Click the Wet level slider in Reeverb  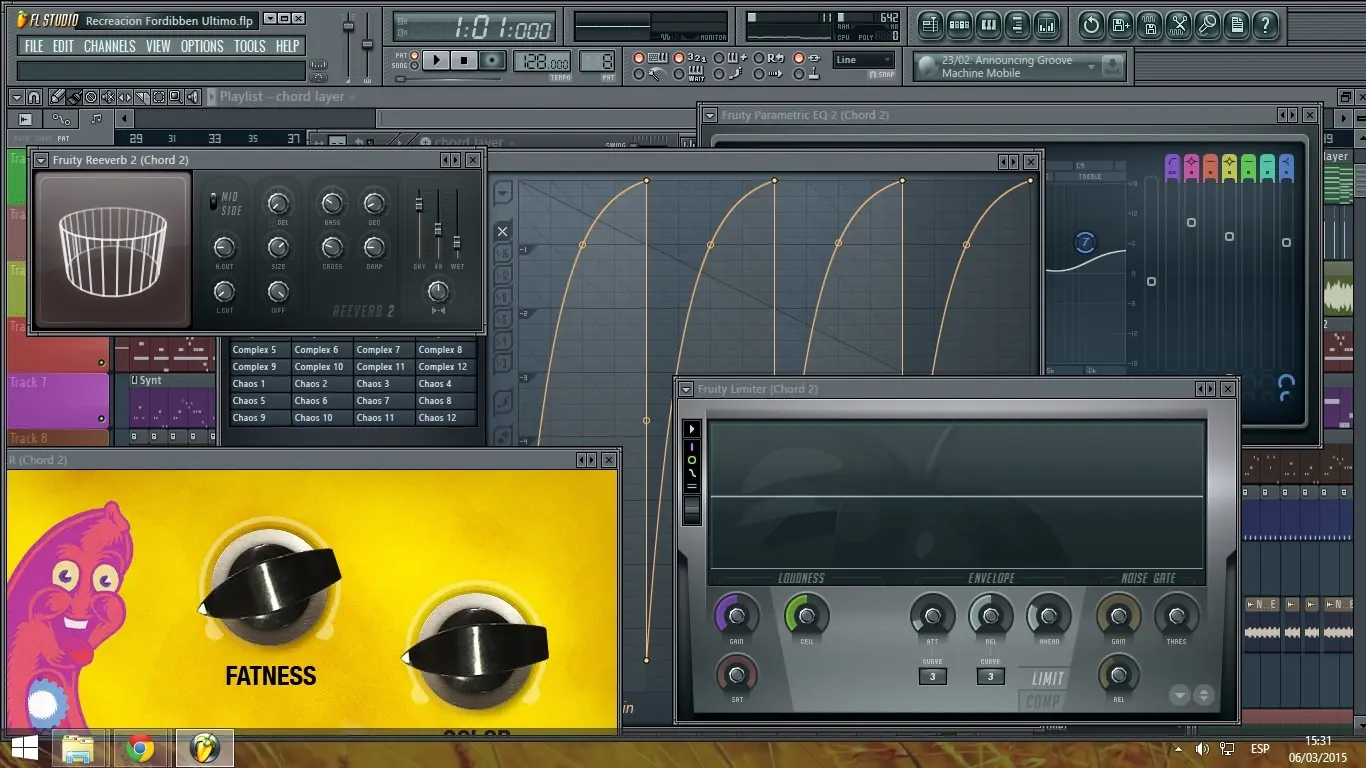click(x=457, y=241)
